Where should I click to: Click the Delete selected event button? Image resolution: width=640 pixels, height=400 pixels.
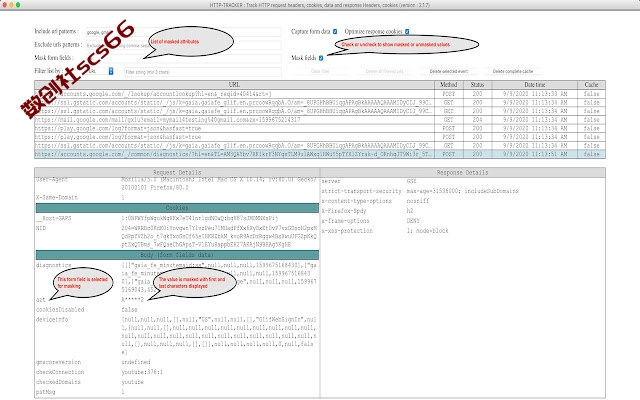(449, 71)
